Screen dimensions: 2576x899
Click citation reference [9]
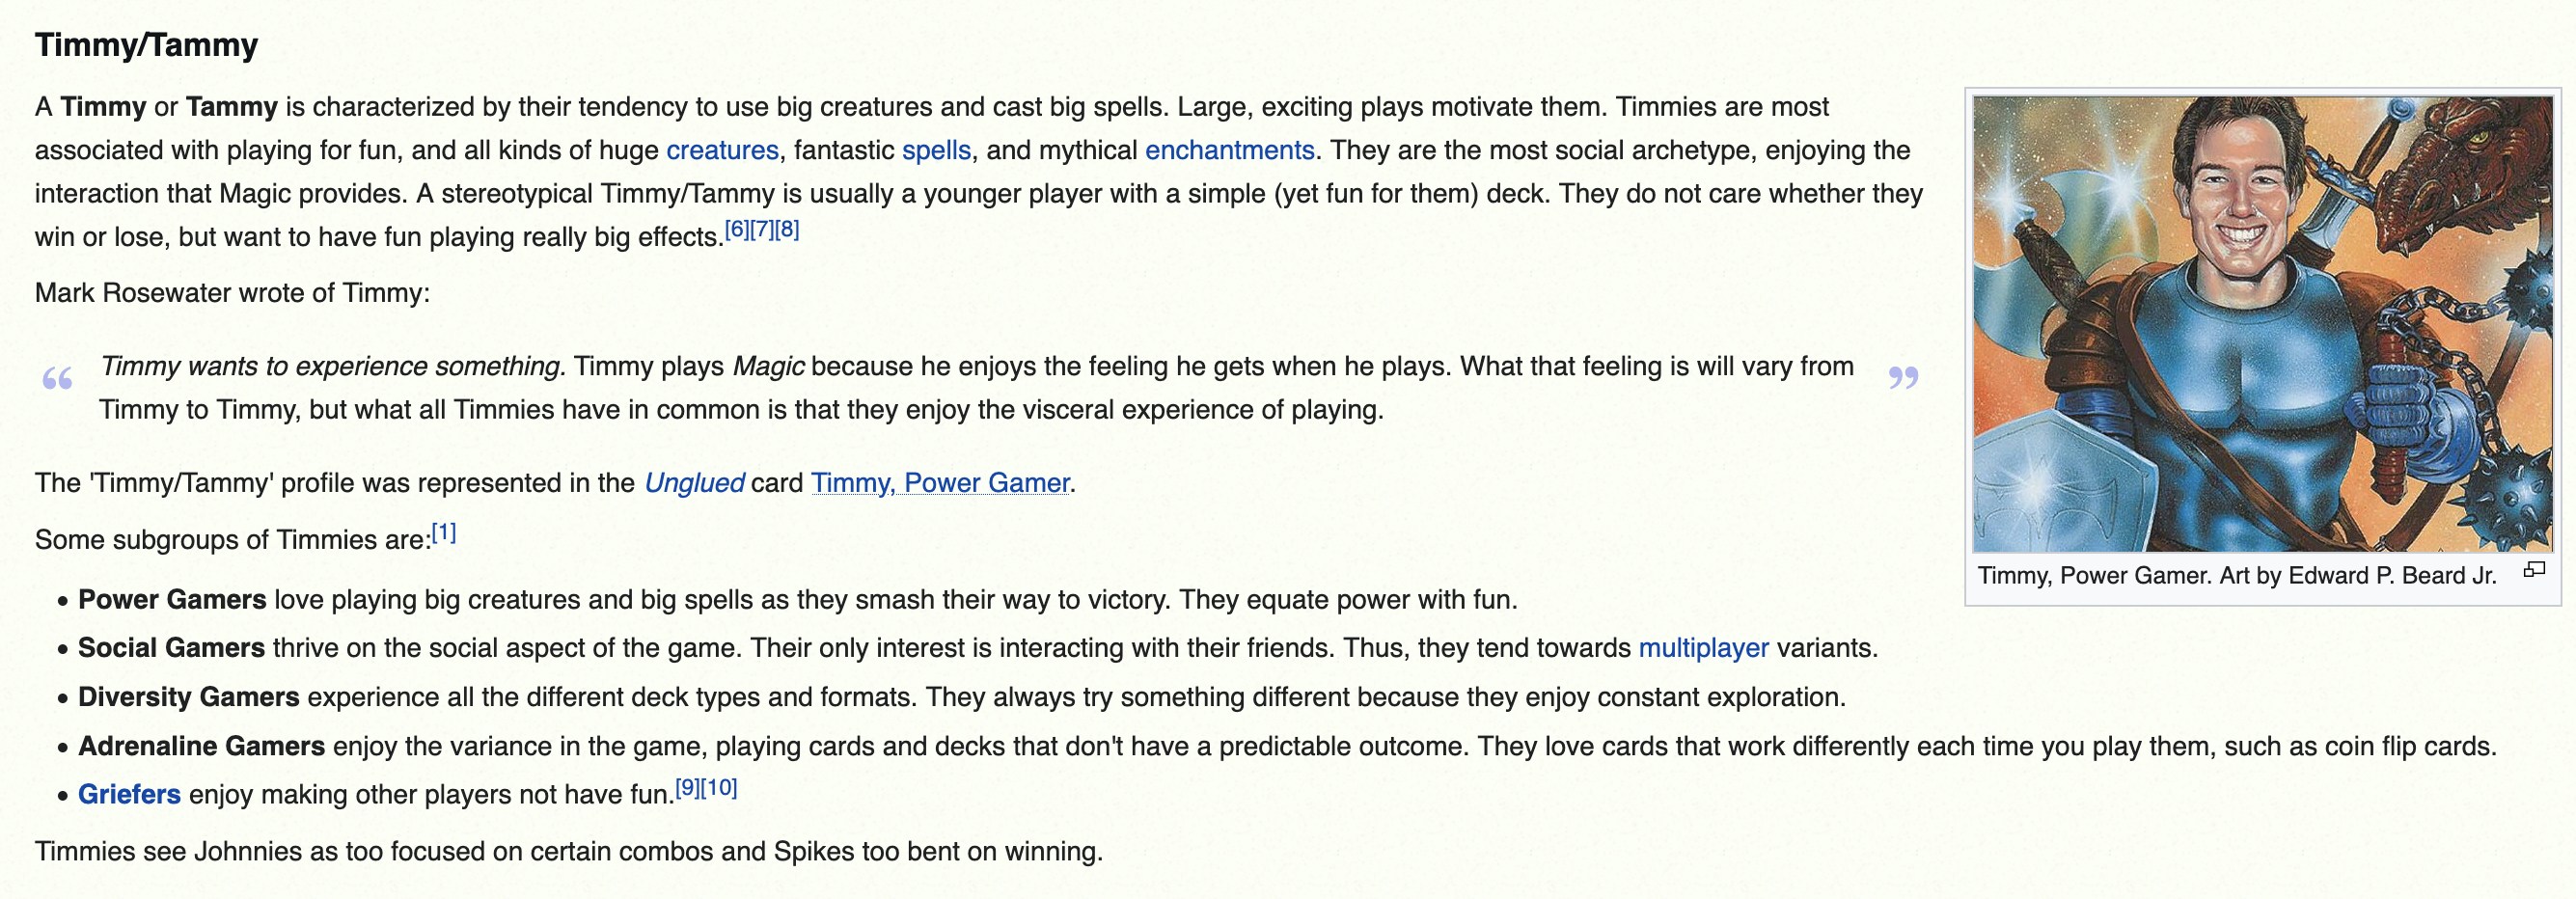click(x=687, y=787)
